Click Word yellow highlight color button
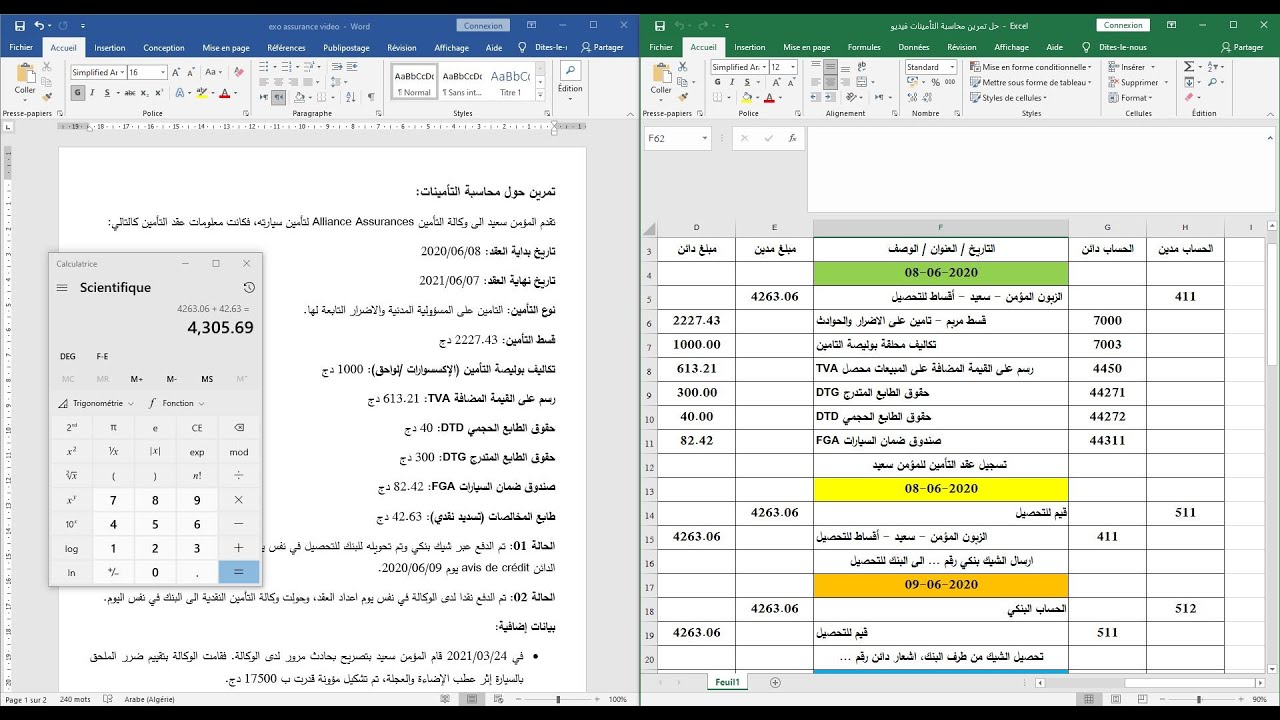The height and width of the screenshot is (720, 1280). [x=202, y=93]
